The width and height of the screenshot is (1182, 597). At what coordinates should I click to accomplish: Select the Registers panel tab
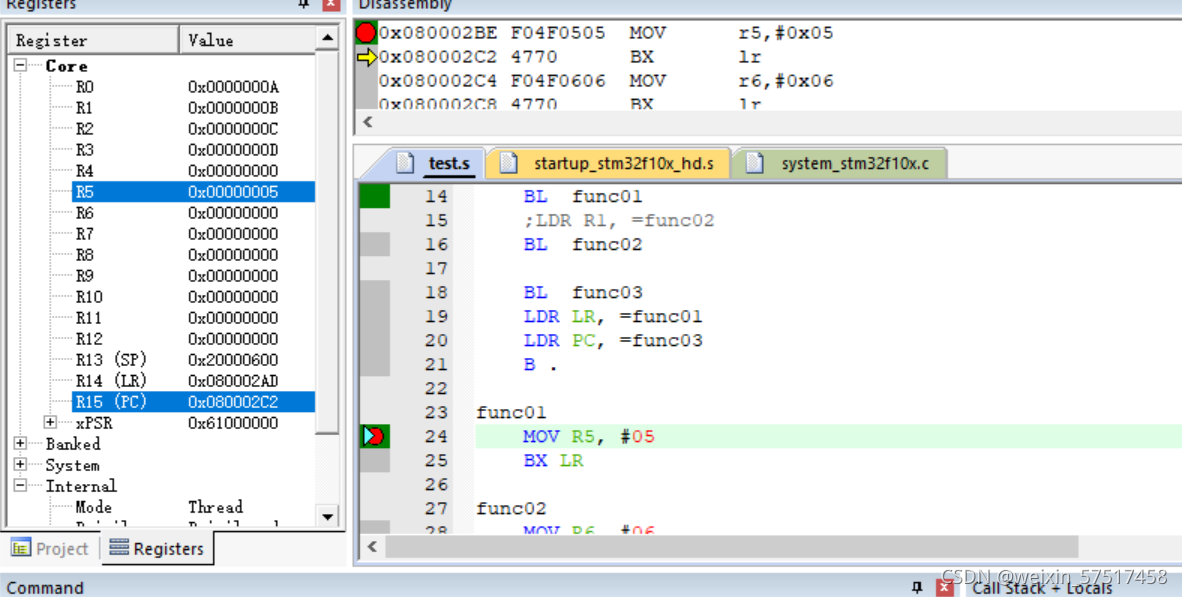point(157,549)
